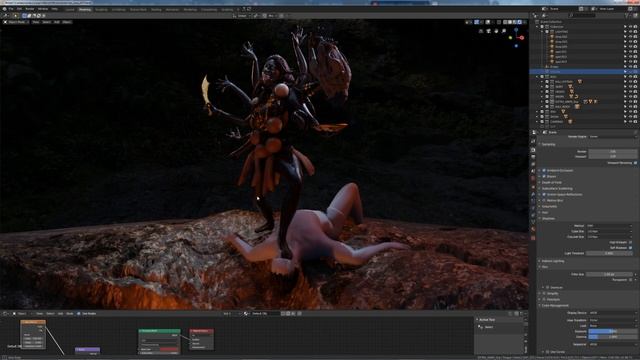Expand Volumetrics panel
Screen dimensions: 640x360
tap(548, 207)
